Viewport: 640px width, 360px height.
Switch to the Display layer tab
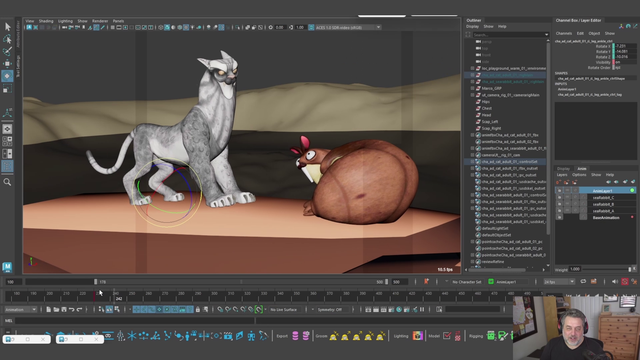pyautogui.click(x=563, y=169)
